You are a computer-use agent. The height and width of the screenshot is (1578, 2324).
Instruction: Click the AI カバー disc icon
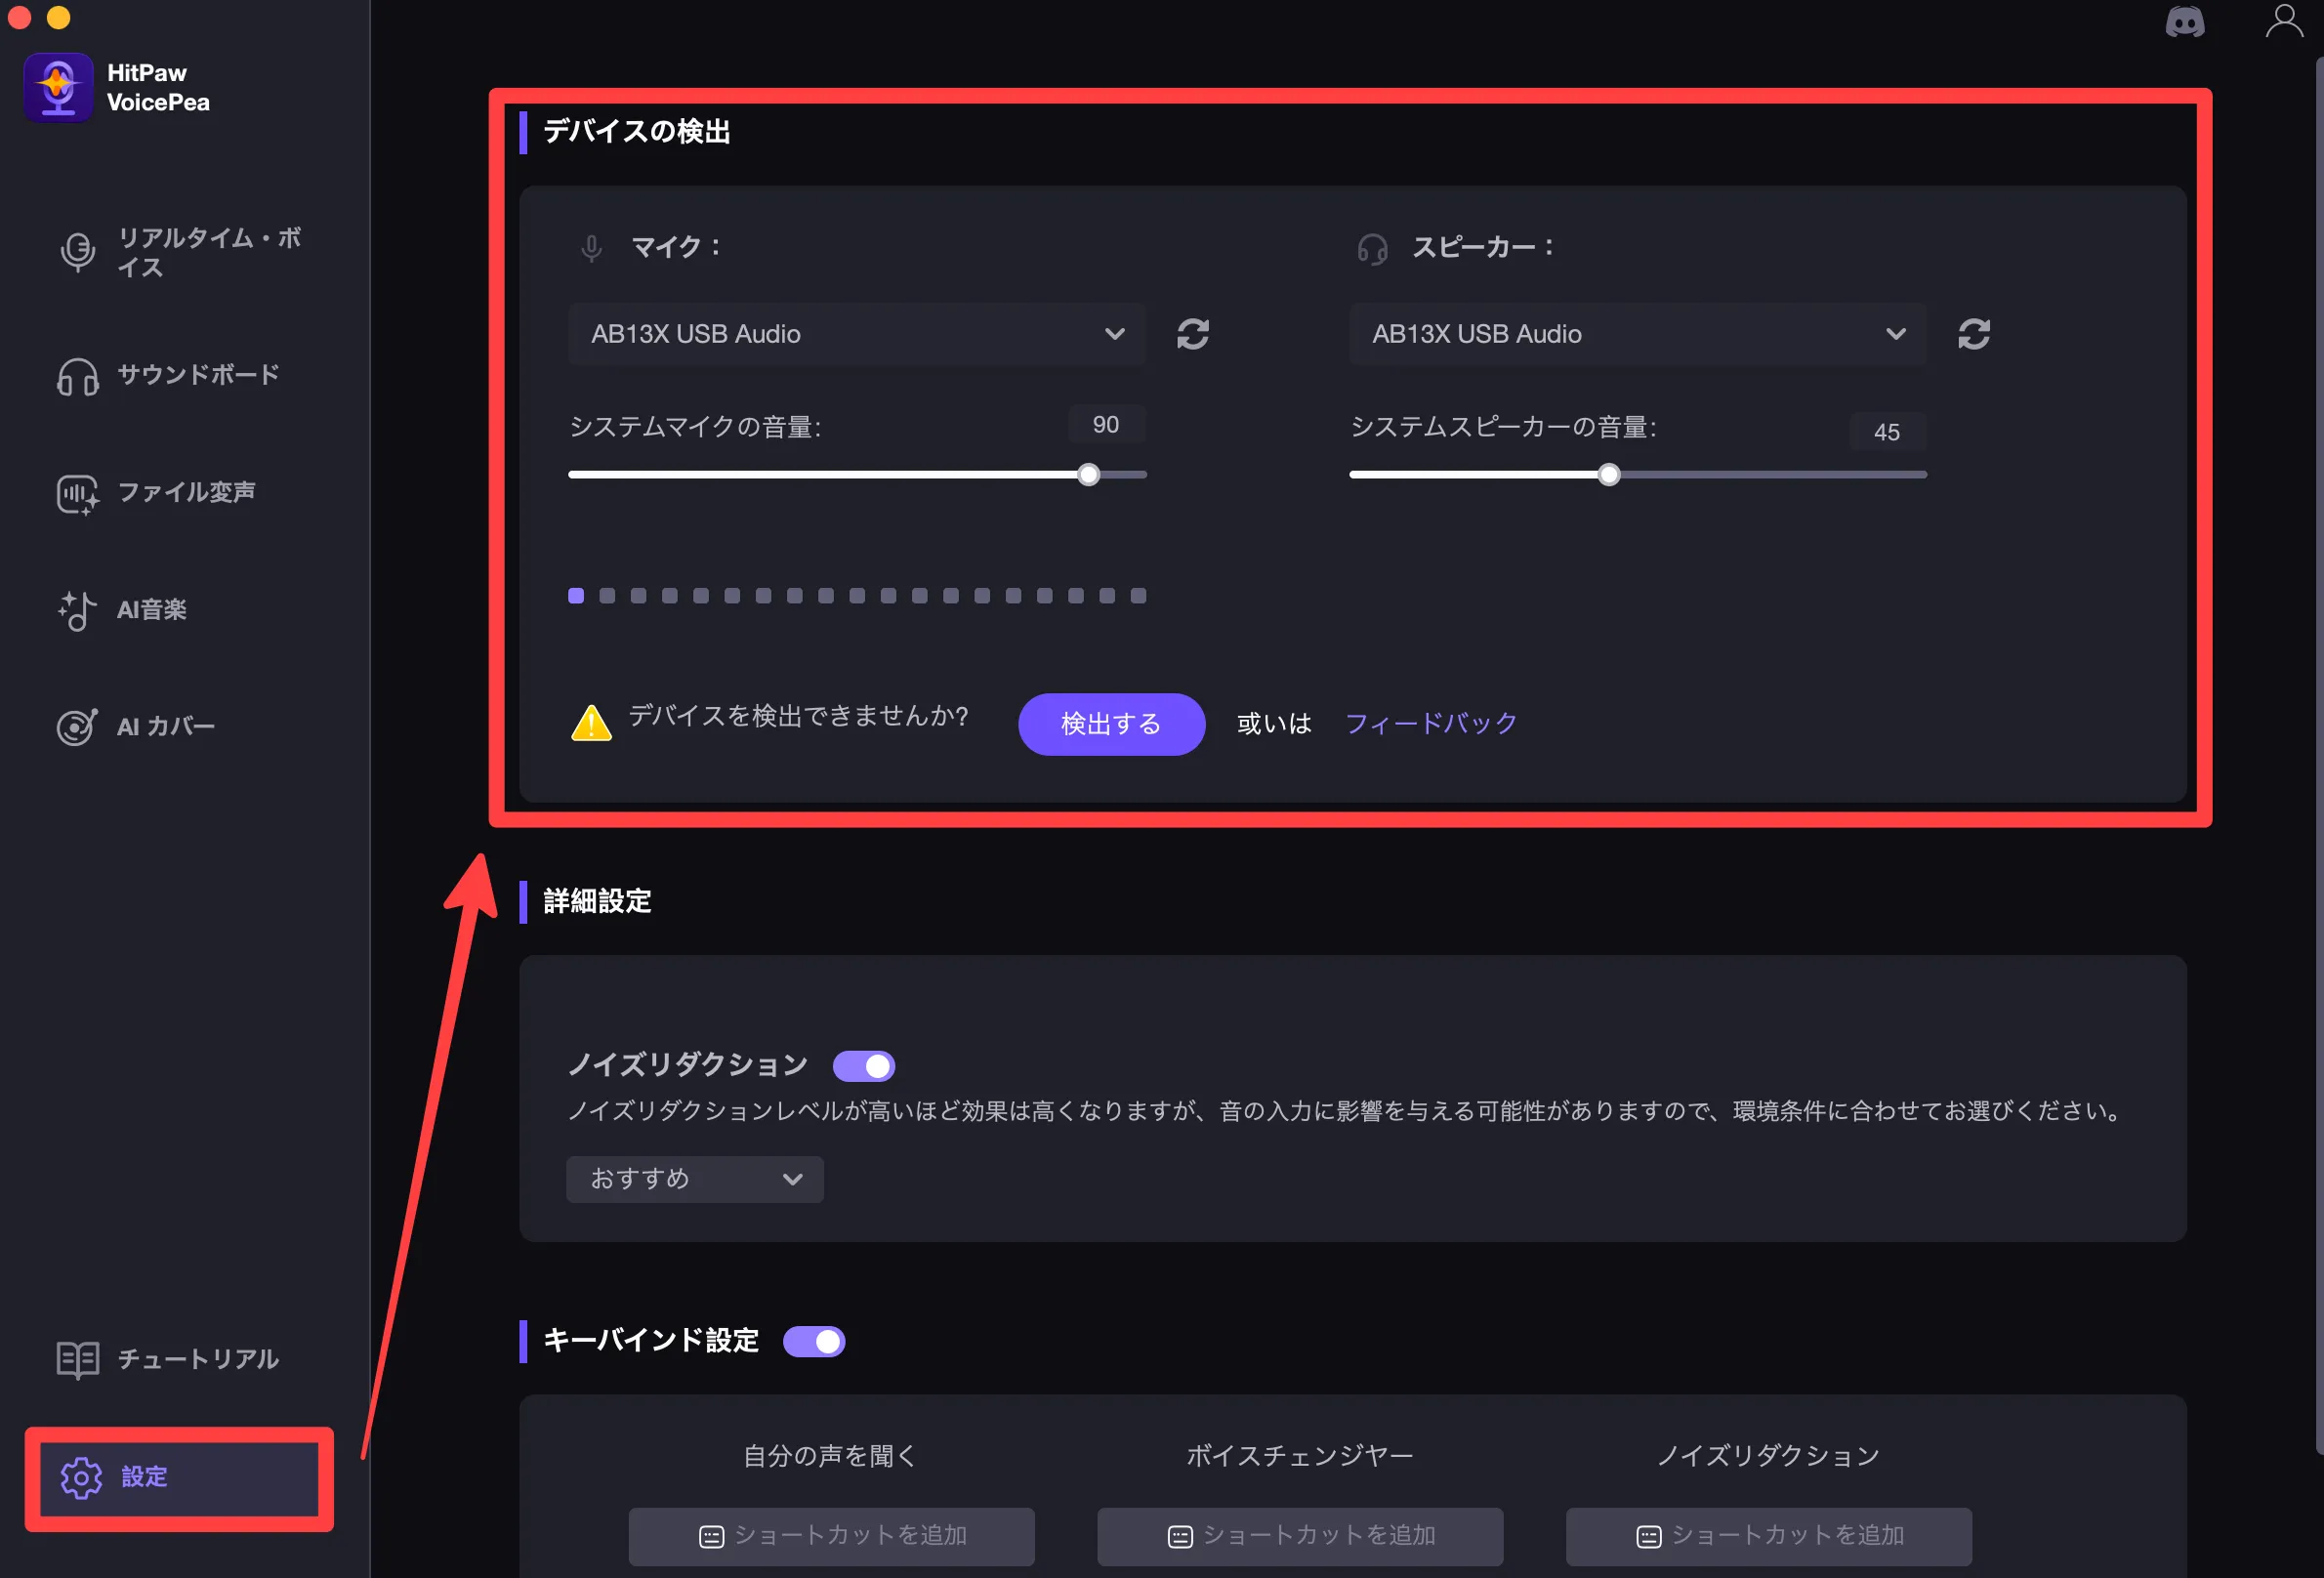tap(78, 727)
